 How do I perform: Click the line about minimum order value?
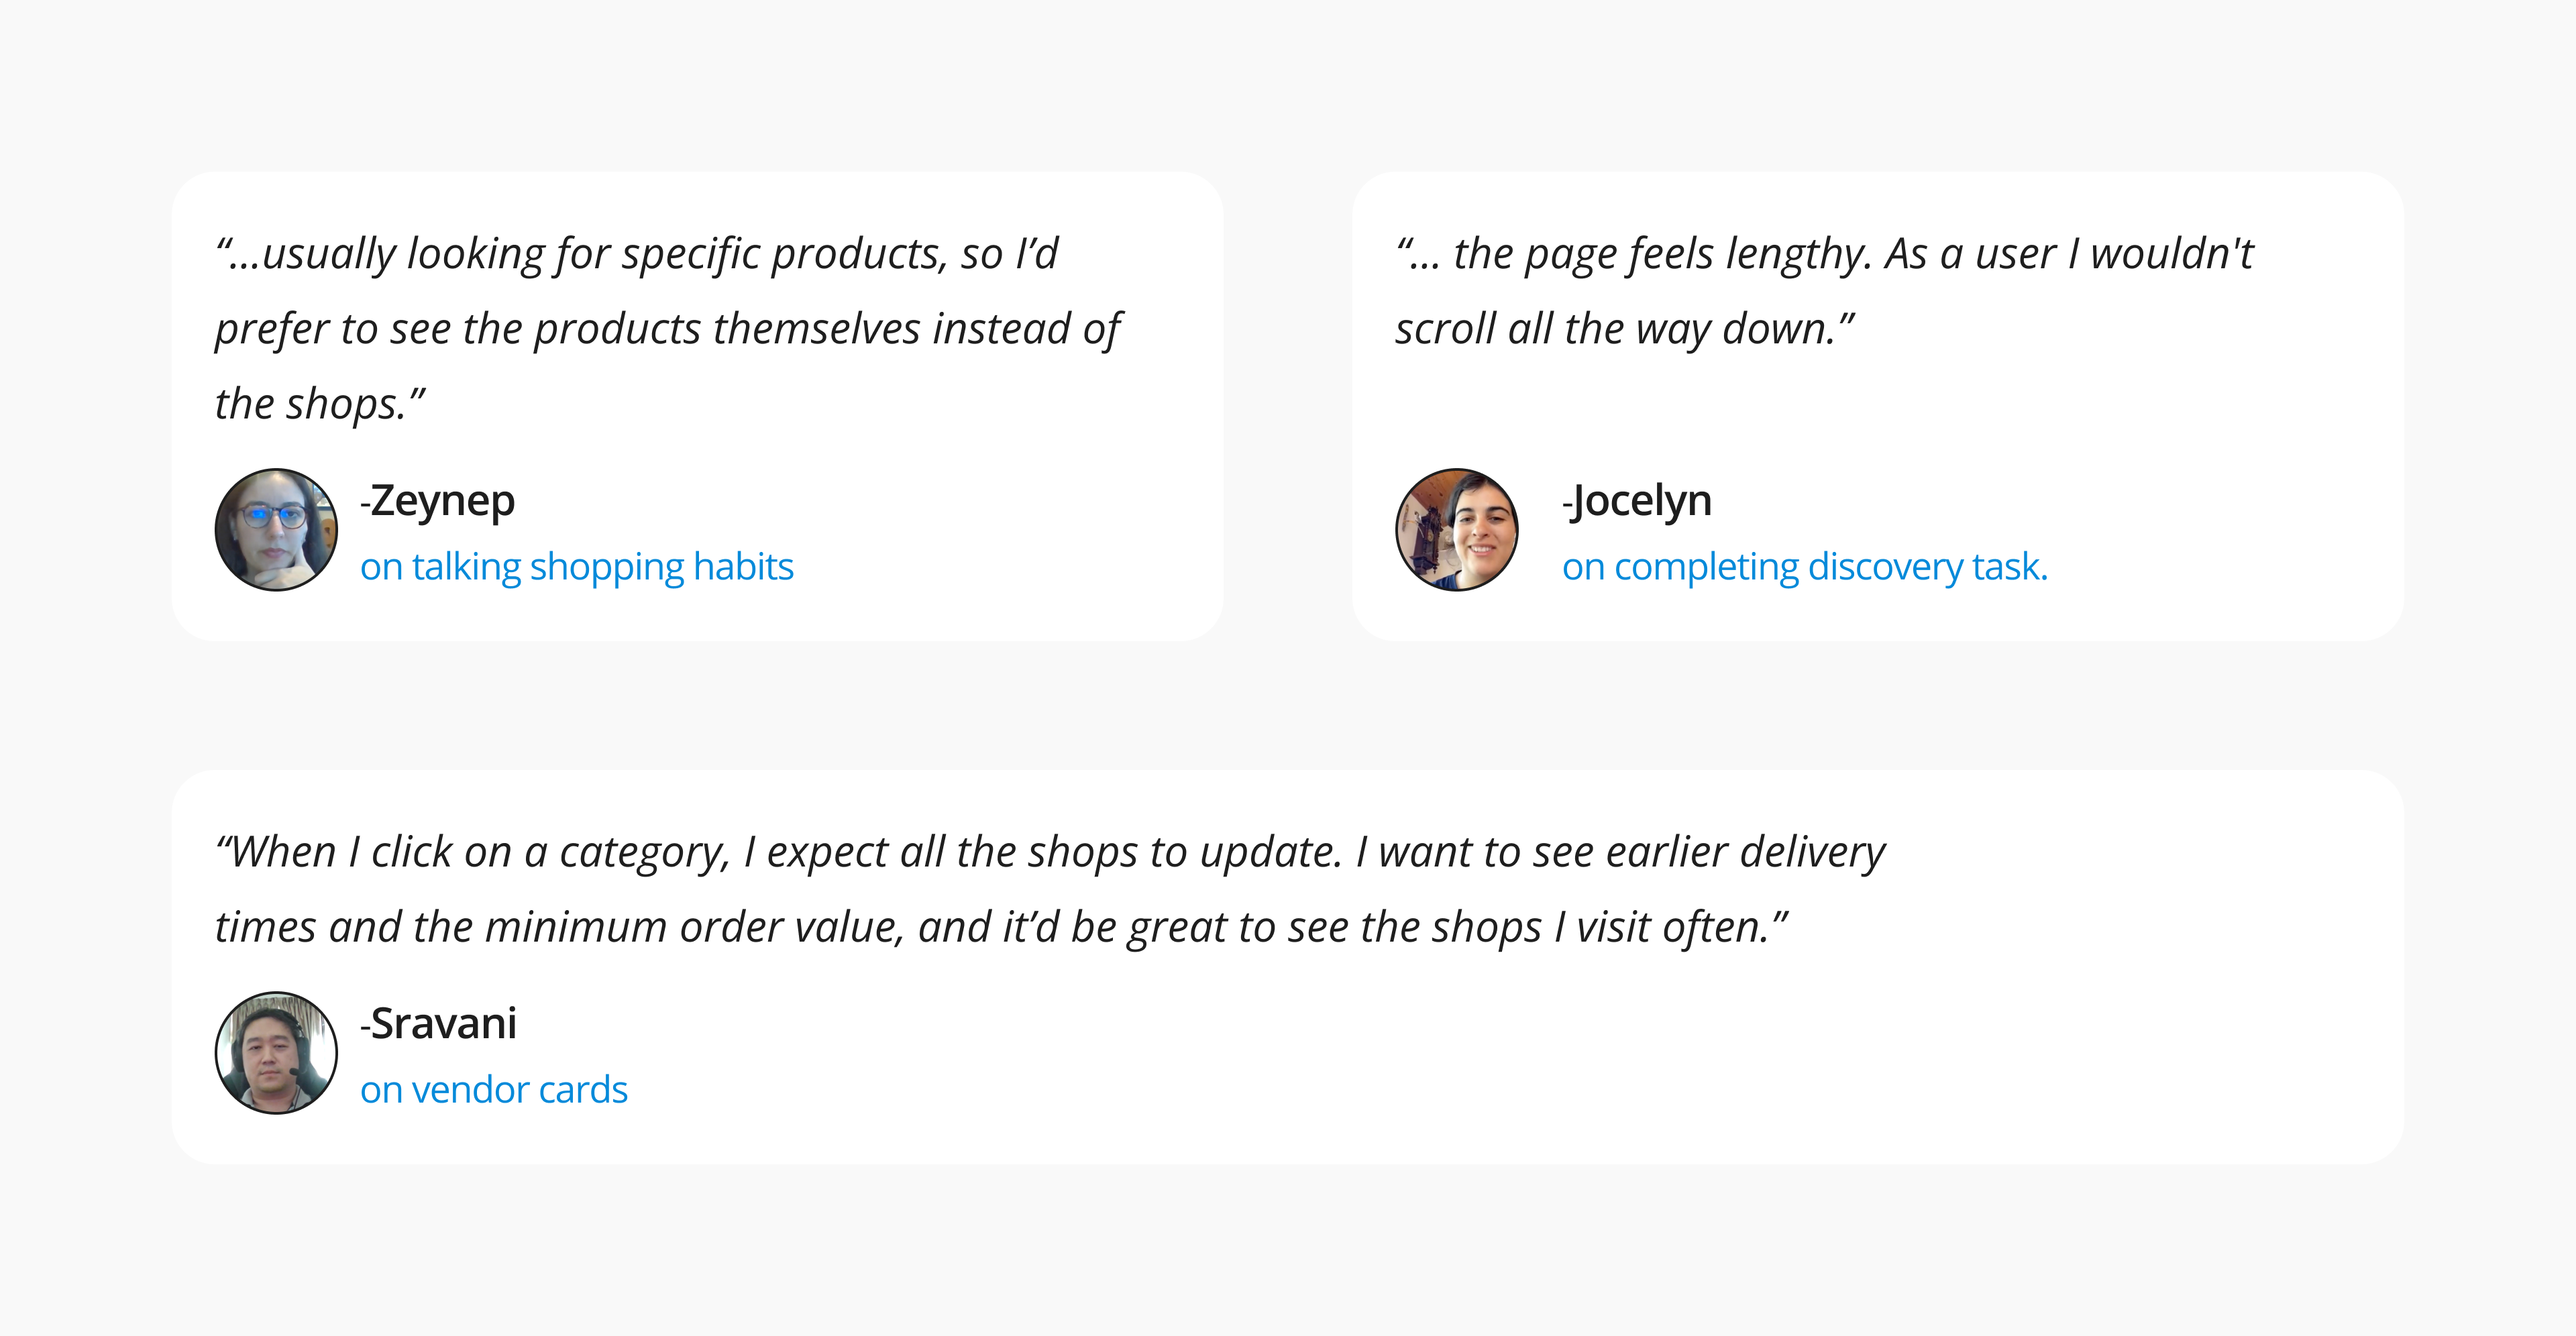click(x=1001, y=927)
